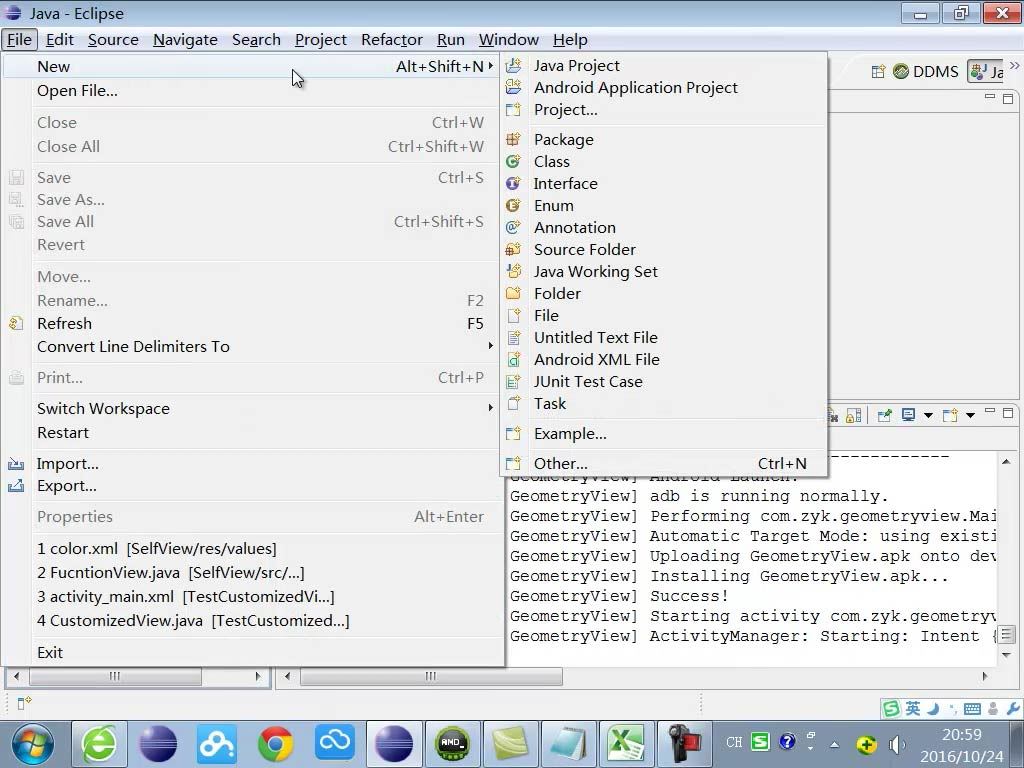This screenshot has height=768, width=1024.
Task: Click the Windows Start button
Action: (x=33, y=743)
